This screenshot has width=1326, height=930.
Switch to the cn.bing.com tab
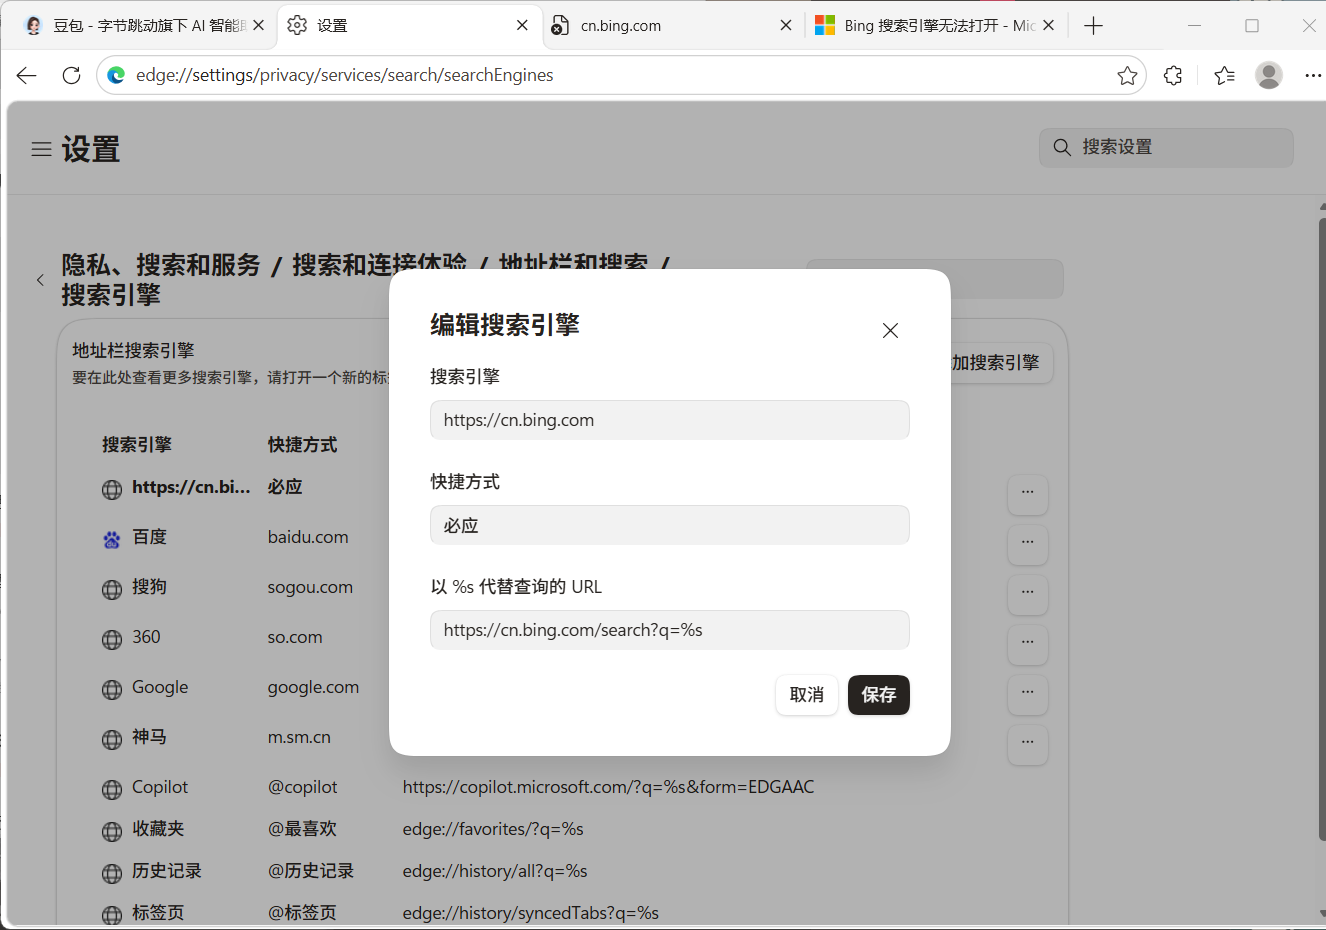672,26
